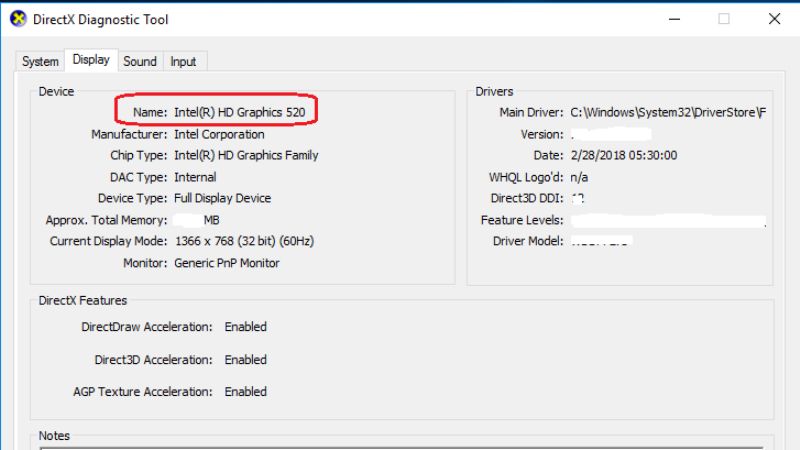Click the Current Display Mode: label
The image size is (800, 450).
[108, 241]
